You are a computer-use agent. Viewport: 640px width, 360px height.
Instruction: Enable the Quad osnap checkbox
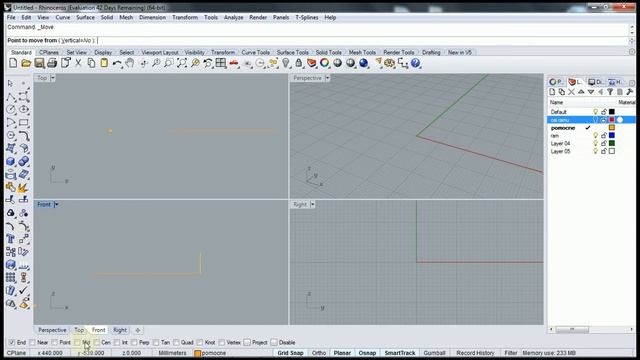tap(176, 342)
